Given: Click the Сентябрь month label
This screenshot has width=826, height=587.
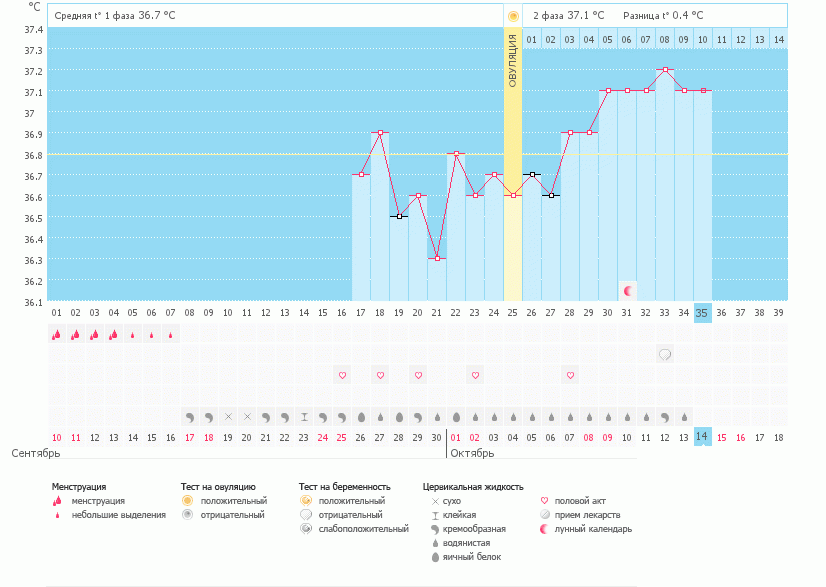Looking at the screenshot, I should [36, 453].
